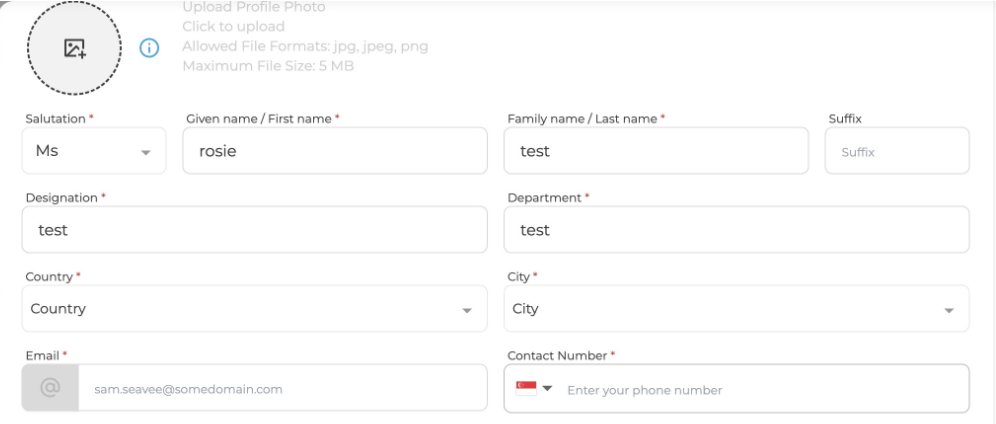Click the Email address input field
This screenshot has height=424, width=996.
280,389
